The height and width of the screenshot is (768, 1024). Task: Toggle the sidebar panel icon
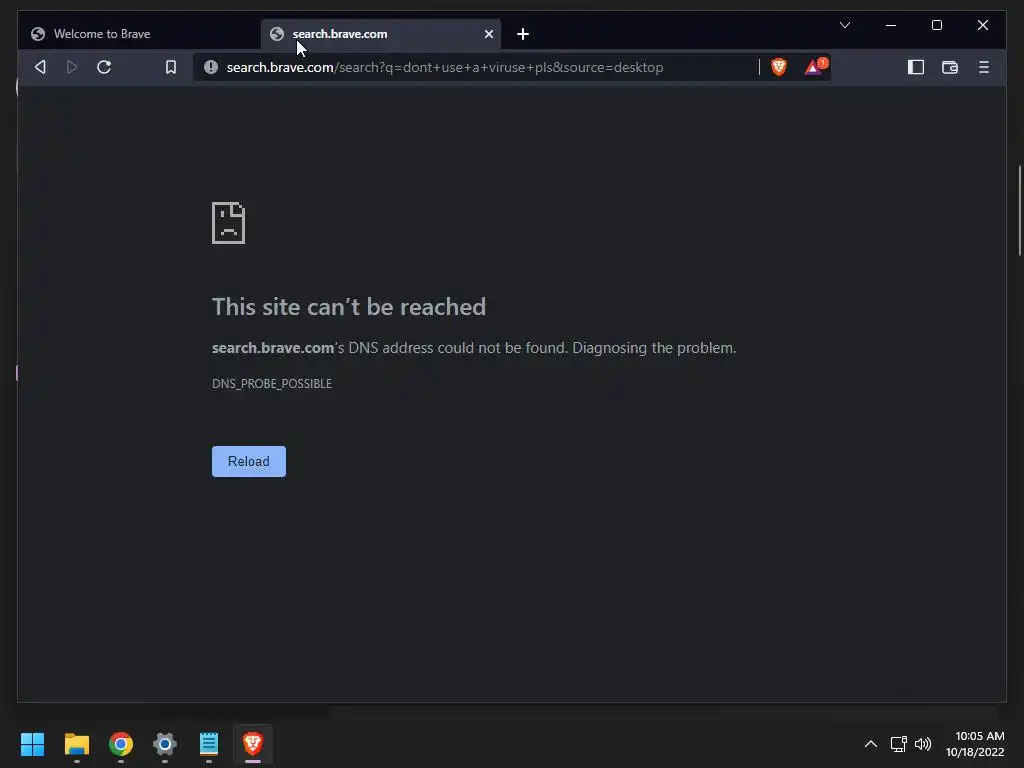(916, 67)
